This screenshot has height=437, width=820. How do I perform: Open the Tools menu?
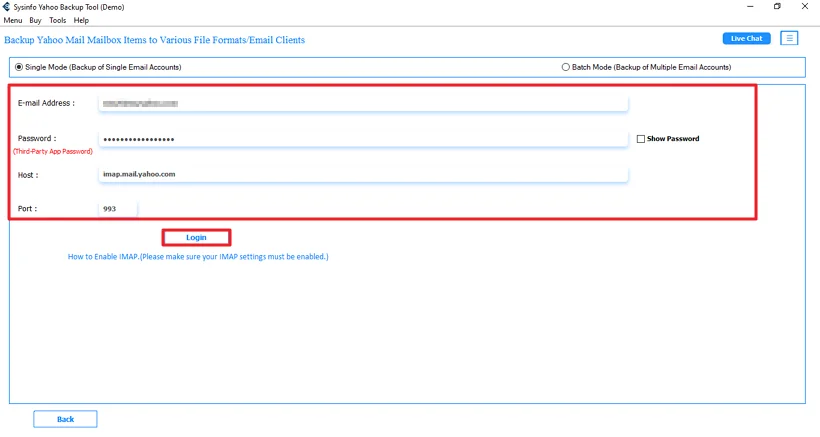pos(58,20)
